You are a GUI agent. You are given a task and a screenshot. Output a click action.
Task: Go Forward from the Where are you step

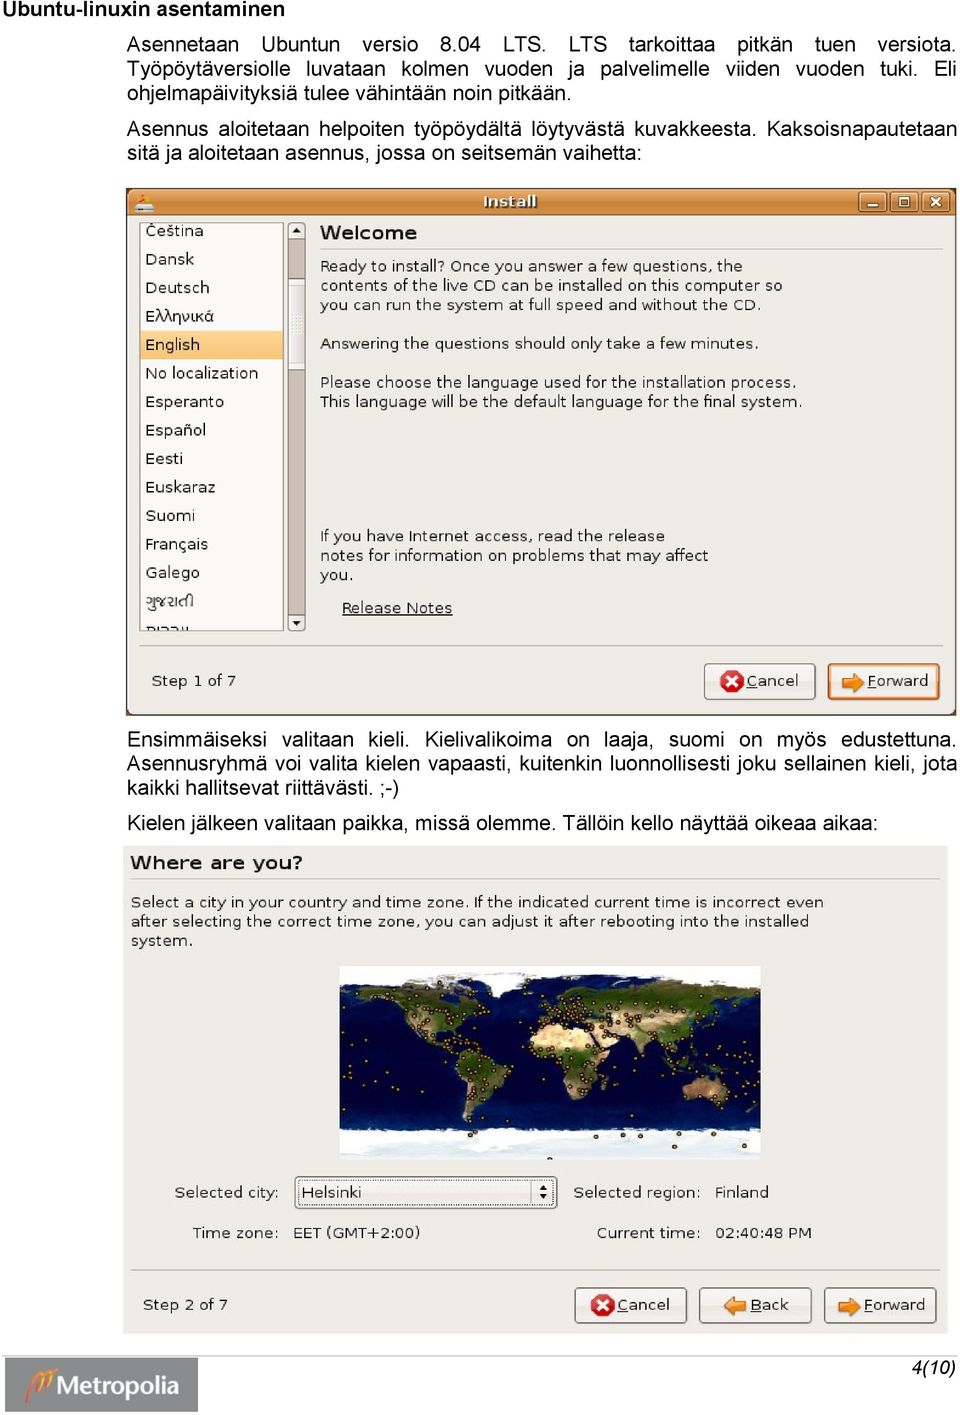click(880, 1305)
